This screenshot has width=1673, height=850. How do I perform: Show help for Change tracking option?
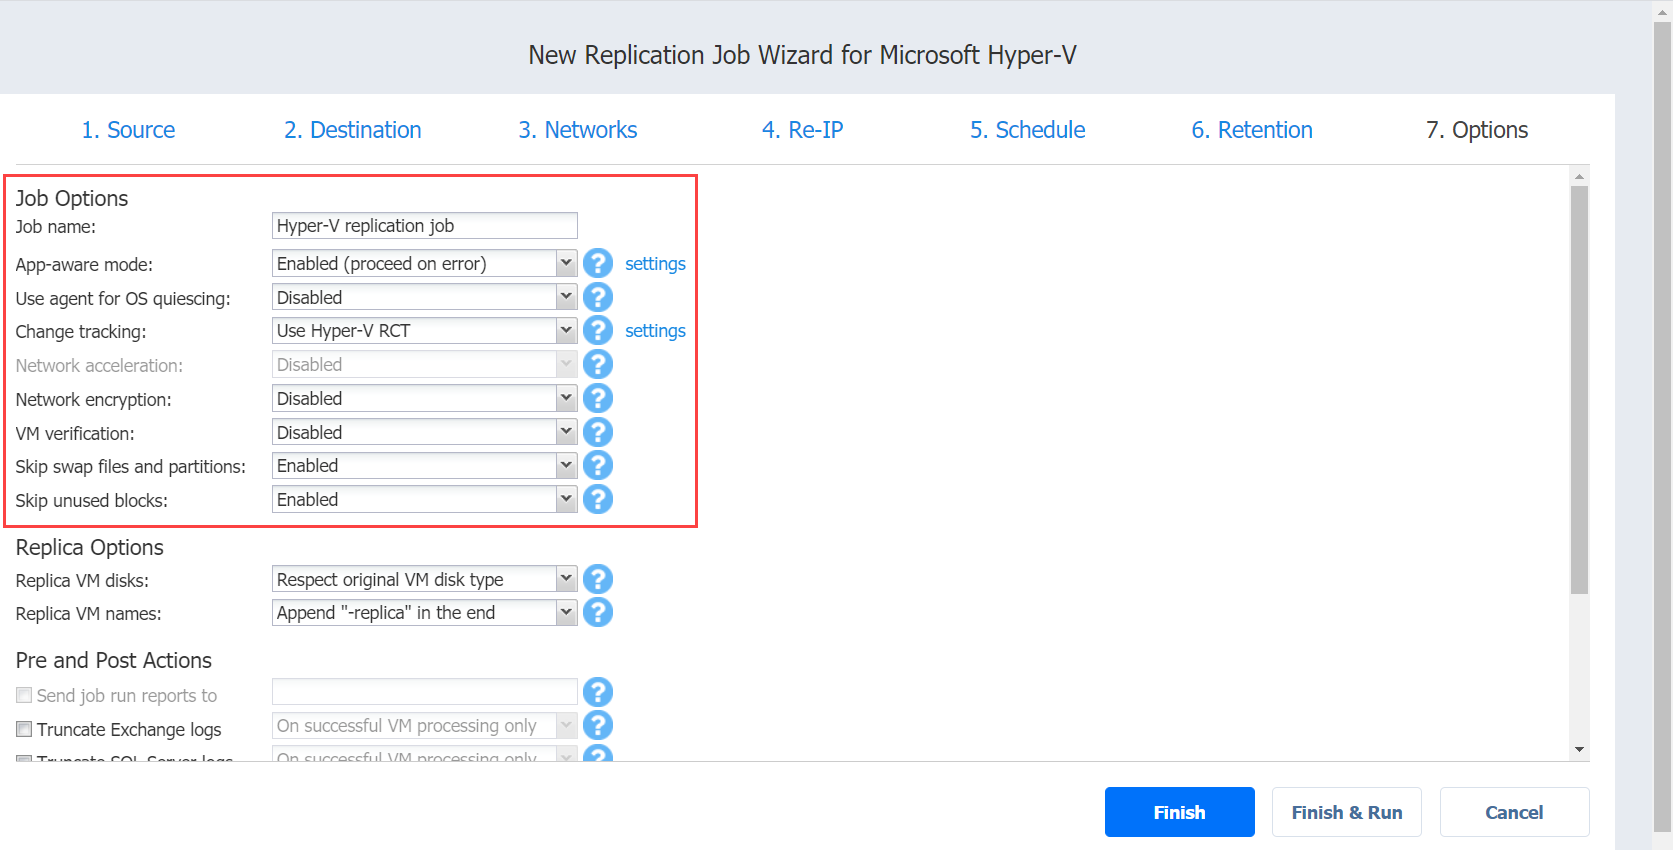point(598,330)
